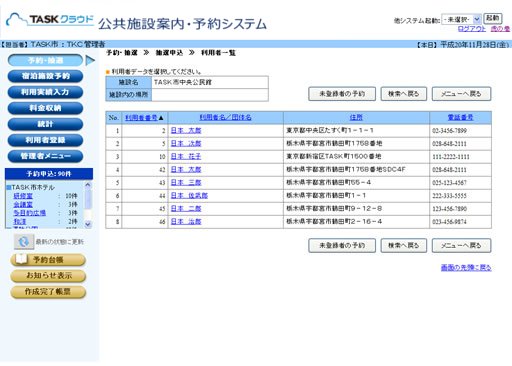The width and height of the screenshot is (512, 366).
Task: Click the 多目的広場 link in the sidebar
Action: click(30, 213)
